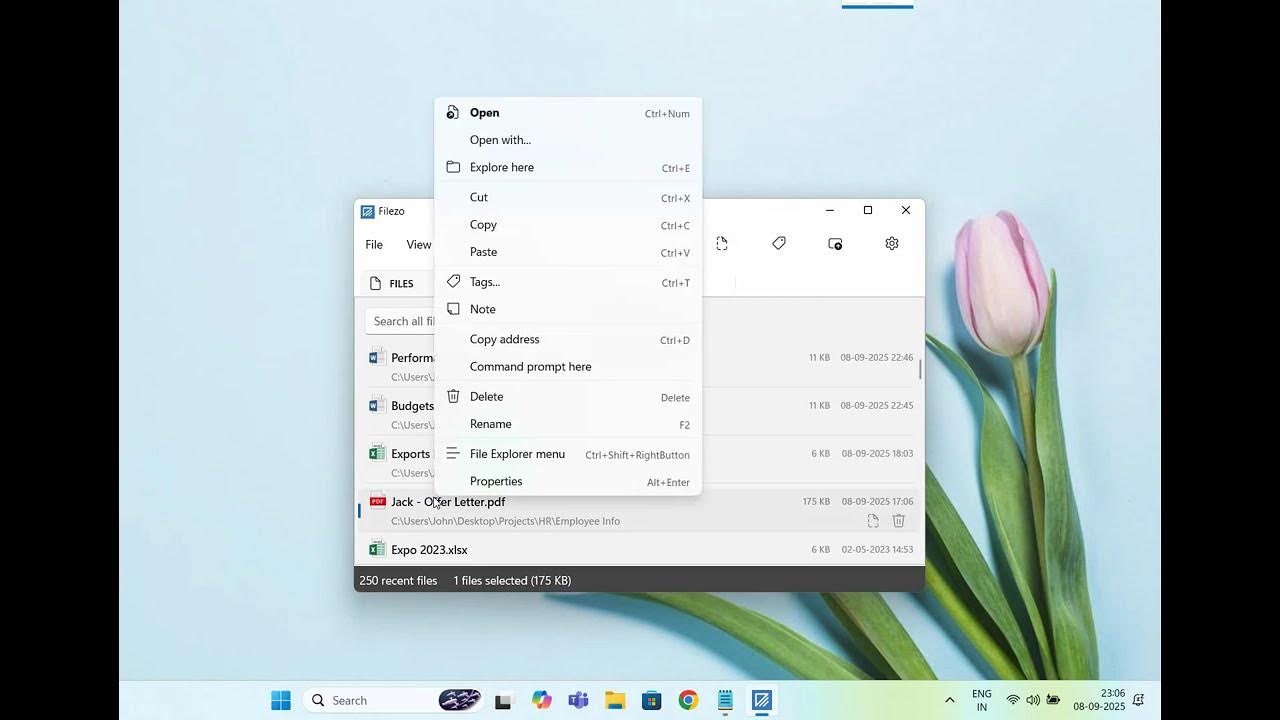
Task: Click the tag icon in Filezo toolbar
Action: coord(779,244)
